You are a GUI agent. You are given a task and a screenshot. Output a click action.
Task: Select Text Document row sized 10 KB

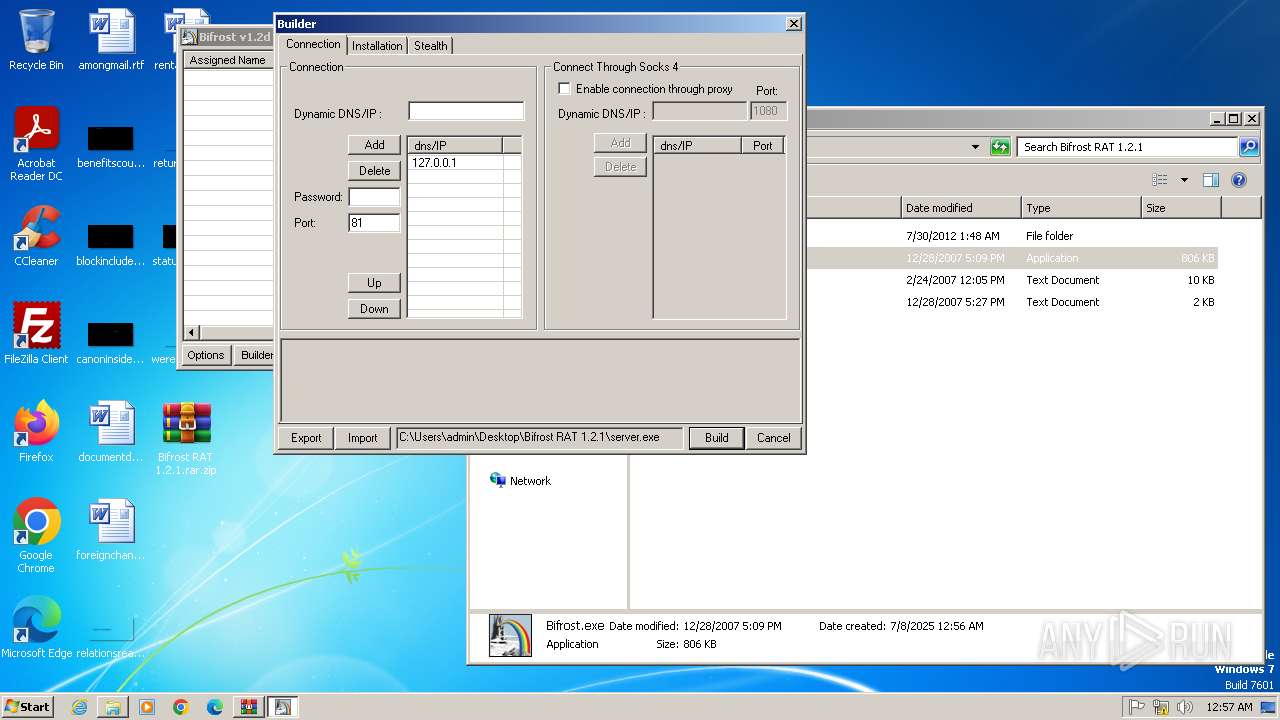point(1010,280)
